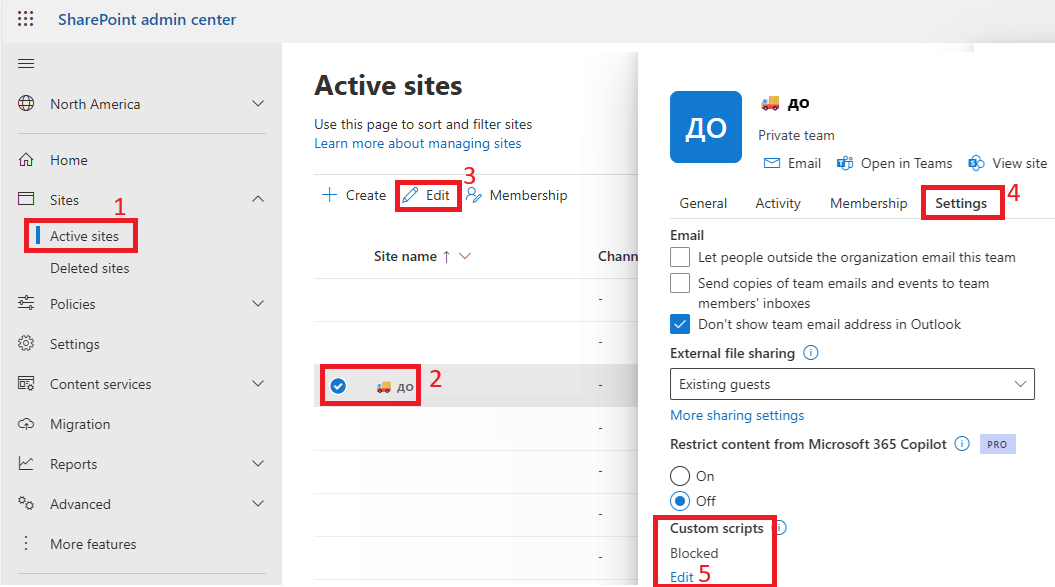This screenshot has width=1055, height=587.
Task: Open the Site name column filter chevron
Action: point(465,256)
